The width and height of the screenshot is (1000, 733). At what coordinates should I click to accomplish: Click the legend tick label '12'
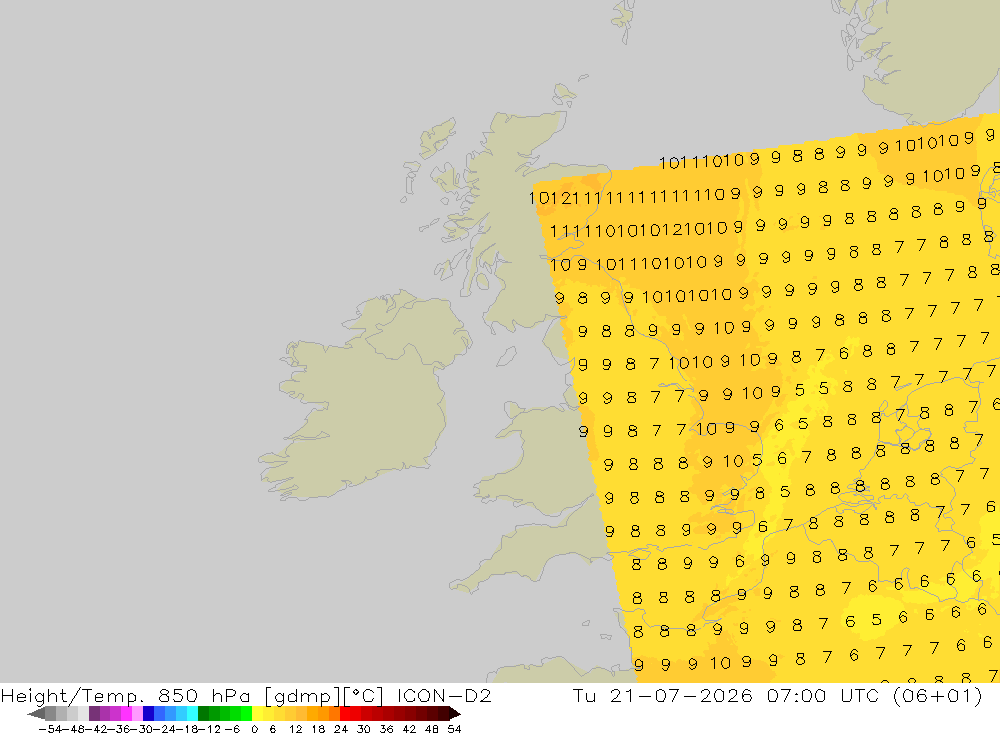pyautogui.click(x=295, y=729)
